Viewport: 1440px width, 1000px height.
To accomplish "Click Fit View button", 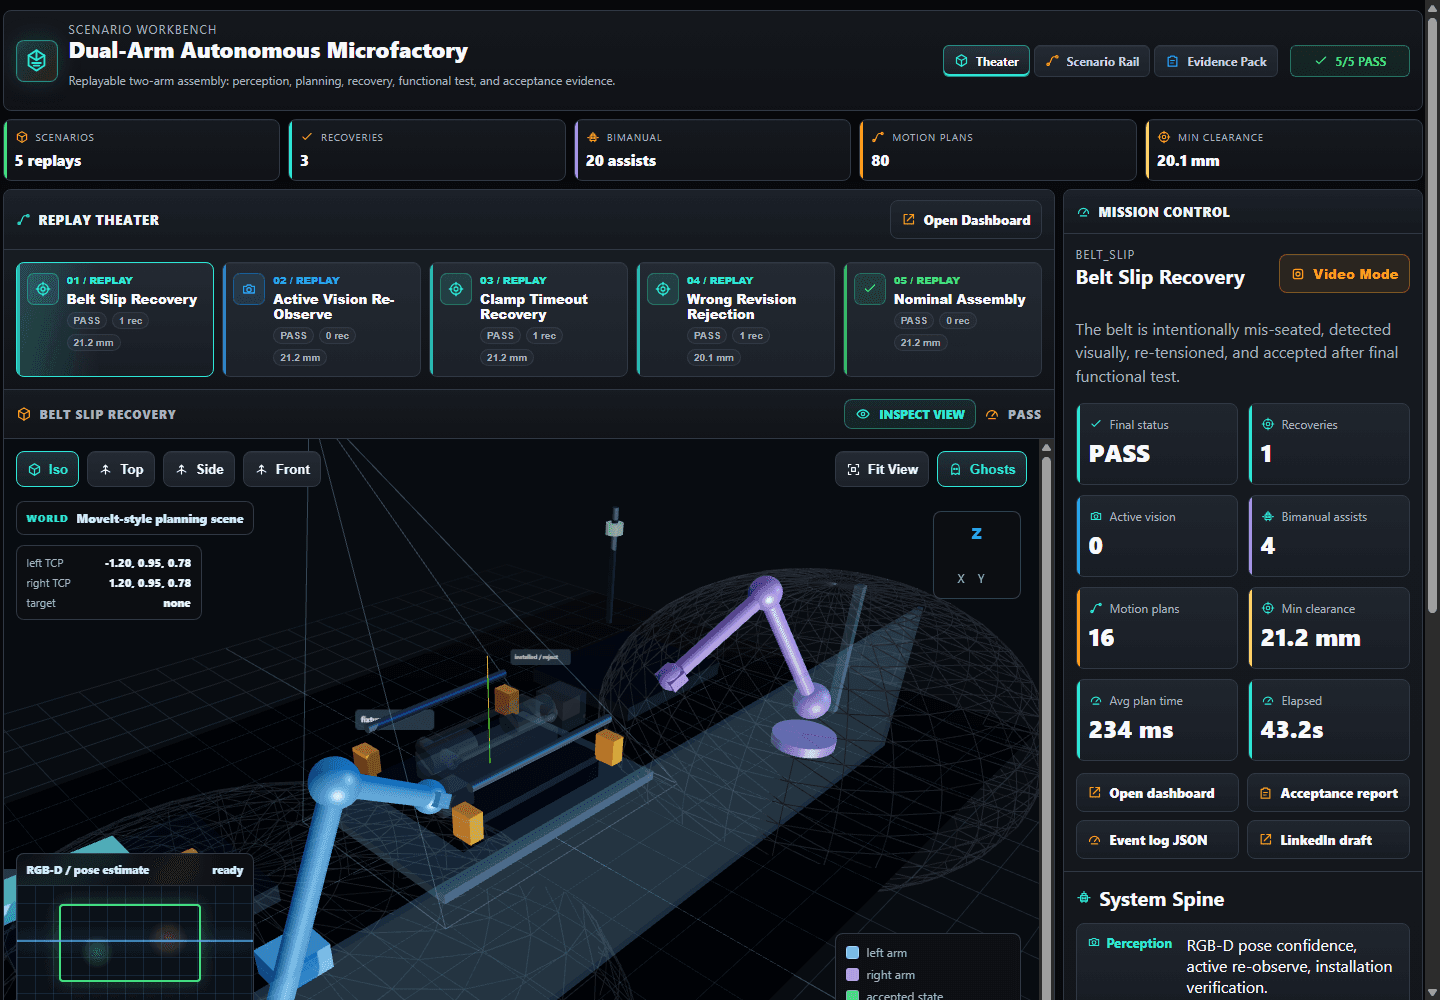I will [882, 469].
